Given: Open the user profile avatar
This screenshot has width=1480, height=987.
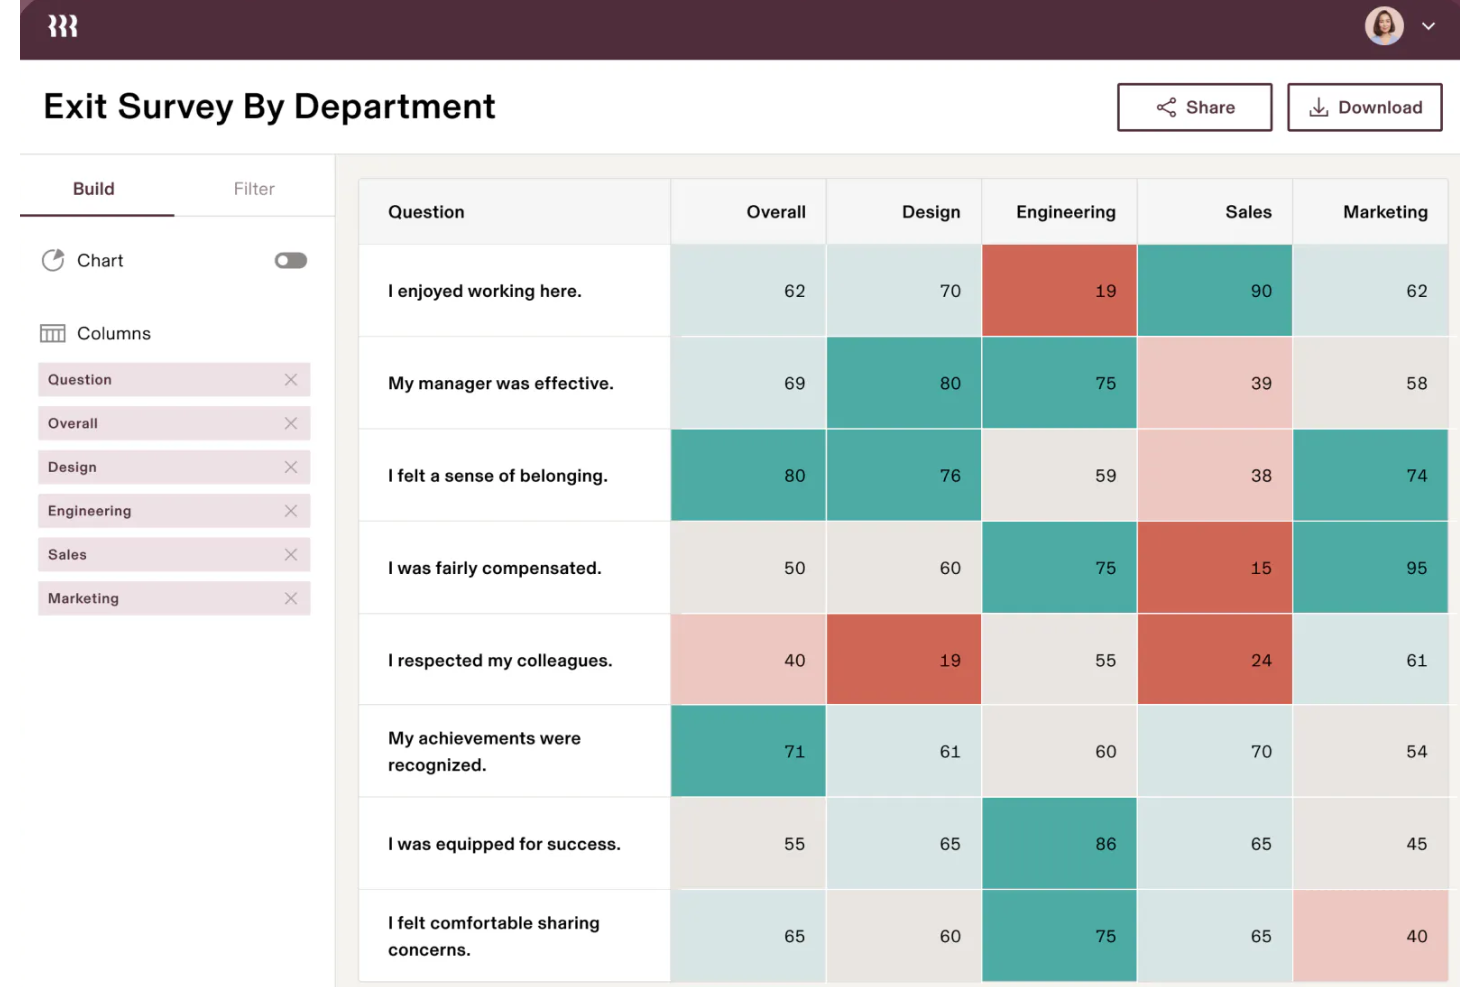Looking at the screenshot, I should [1384, 26].
